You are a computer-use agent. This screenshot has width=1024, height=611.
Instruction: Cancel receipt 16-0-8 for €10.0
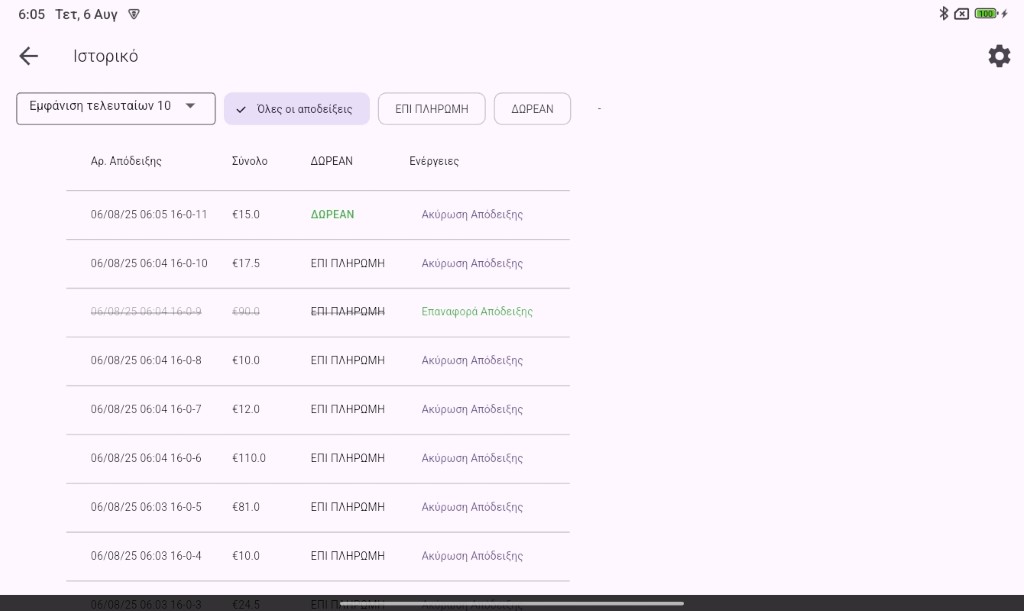click(x=472, y=361)
